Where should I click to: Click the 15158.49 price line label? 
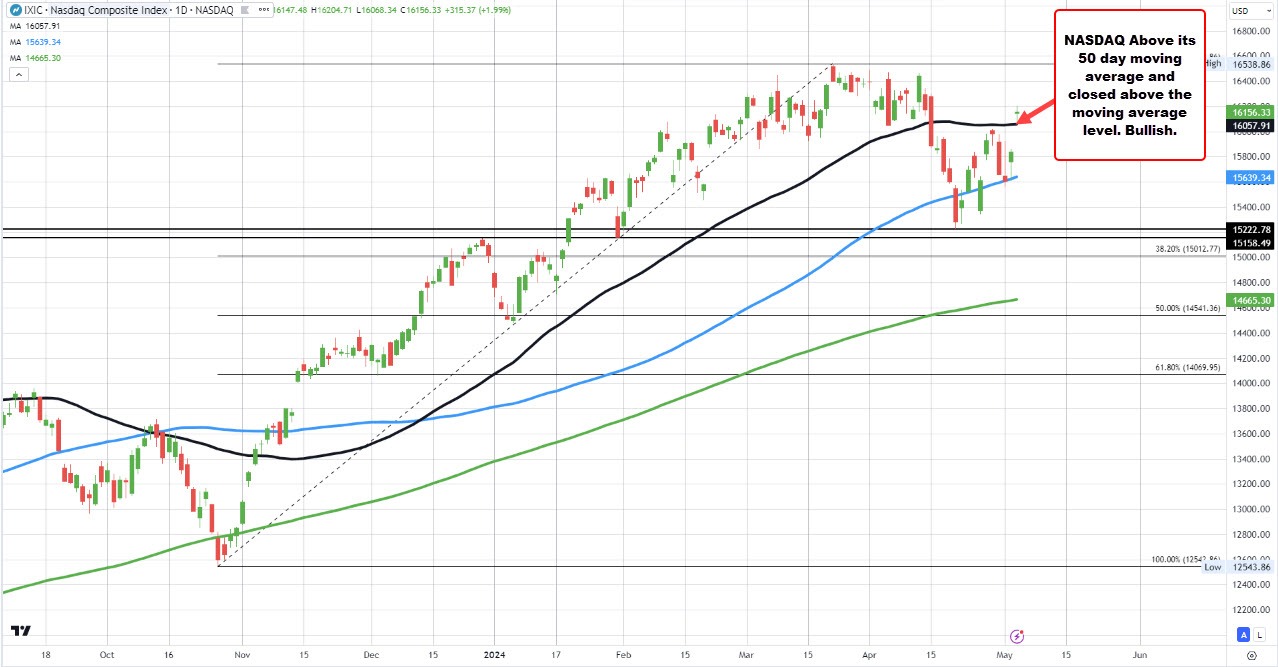[1251, 242]
